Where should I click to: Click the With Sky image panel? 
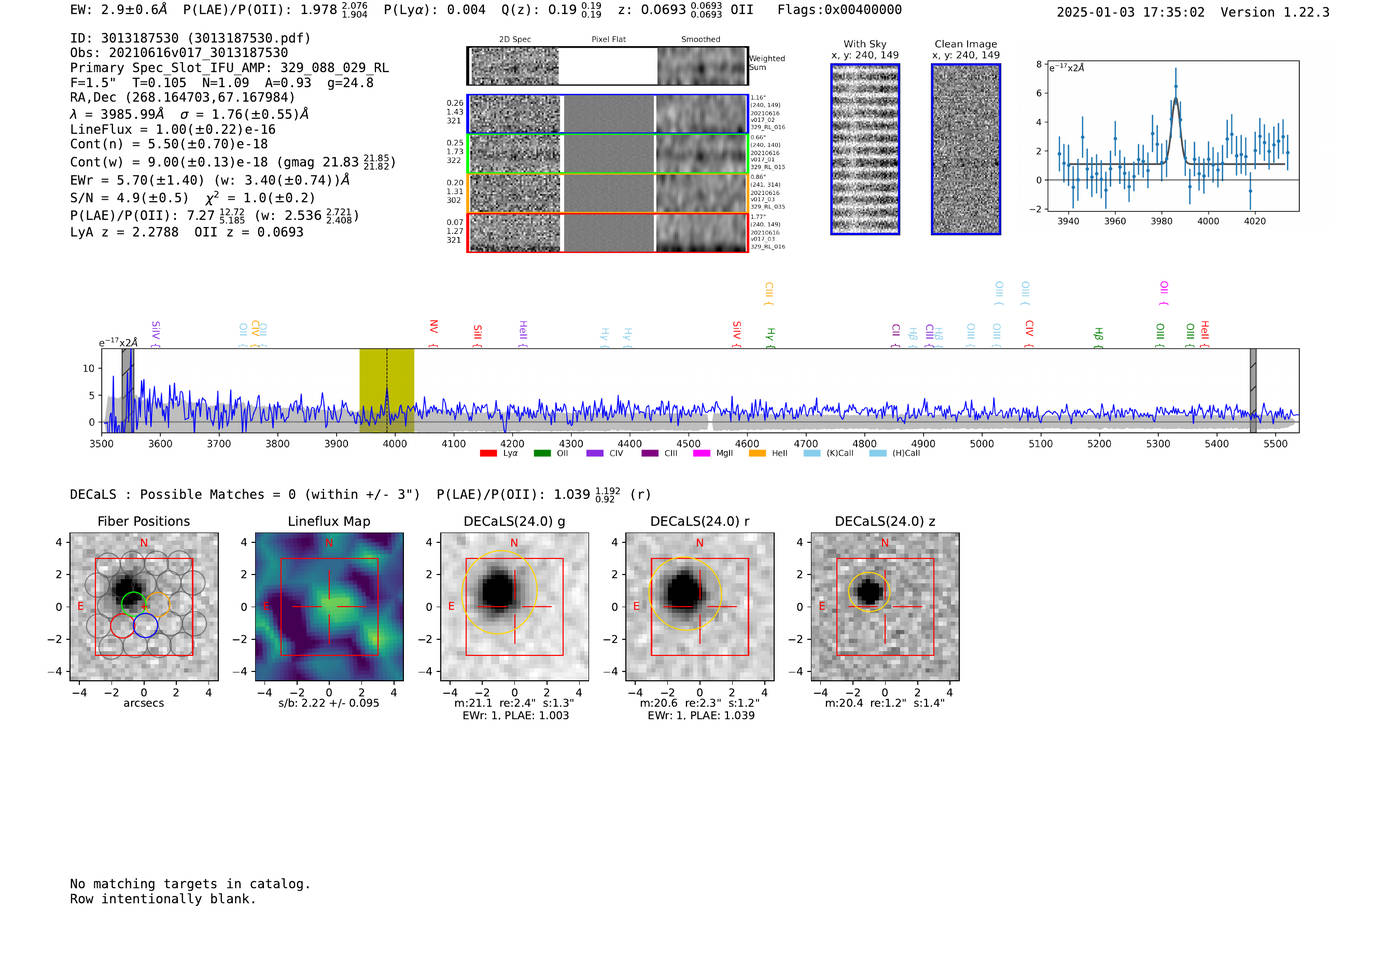tap(865, 149)
